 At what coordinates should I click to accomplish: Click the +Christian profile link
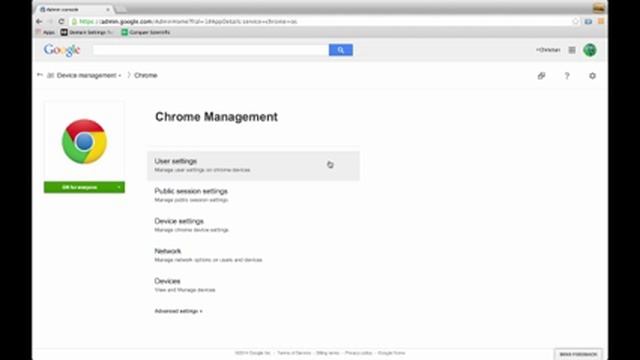point(548,50)
